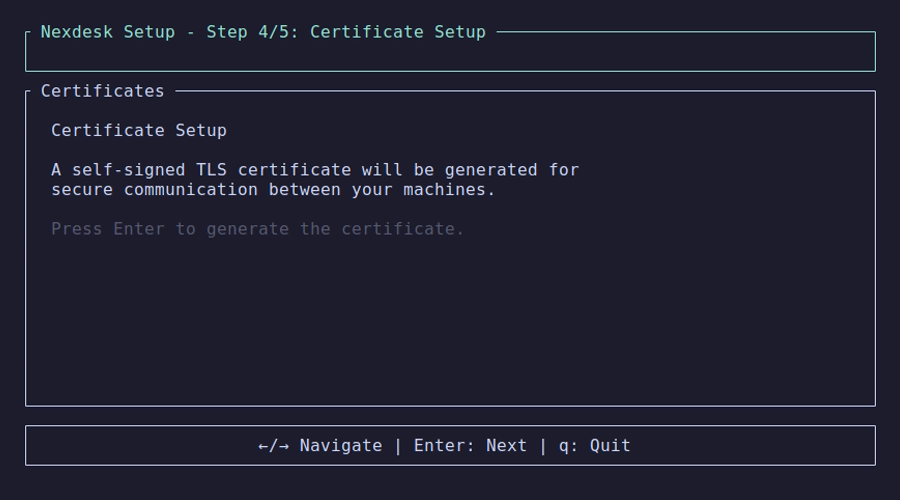Click the 'Certificate Setup' heading
The height and width of the screenshot is (500, 900).
(139, 131)
